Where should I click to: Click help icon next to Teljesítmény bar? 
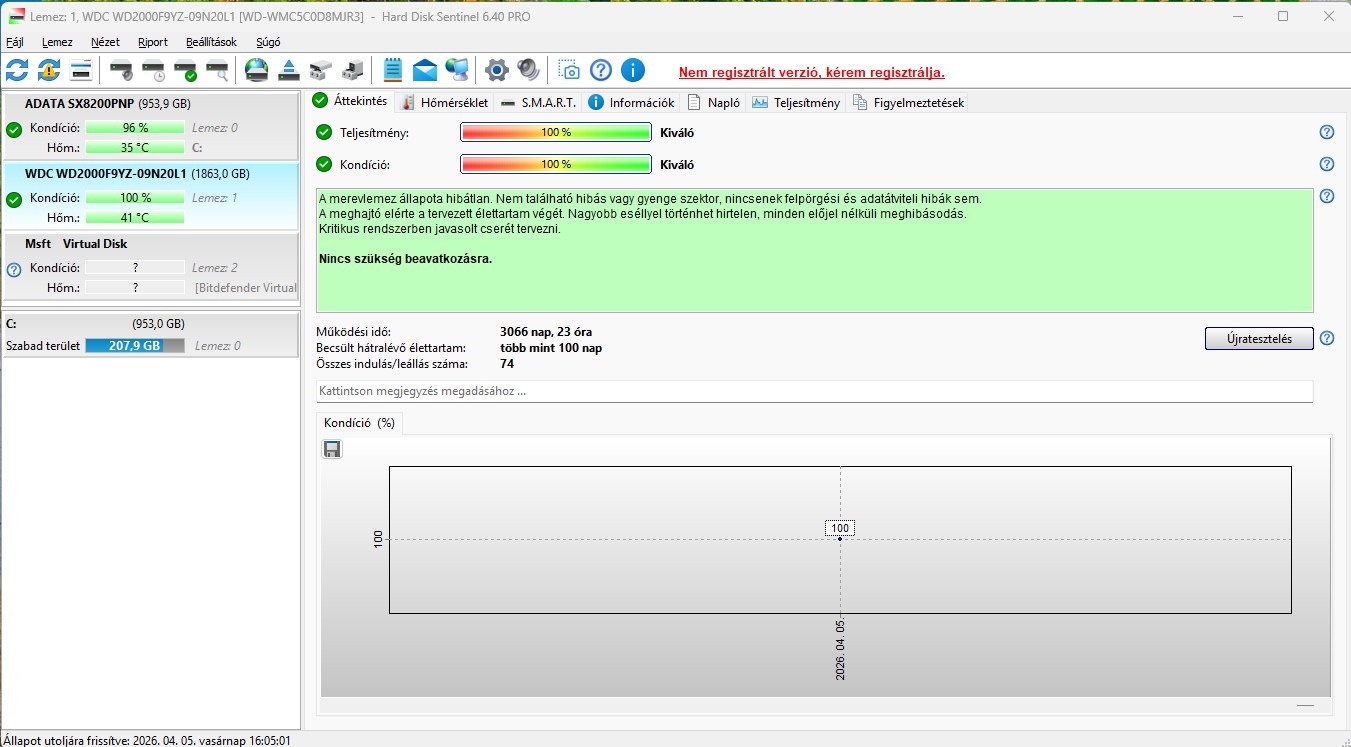click(x=1327, y=132)
